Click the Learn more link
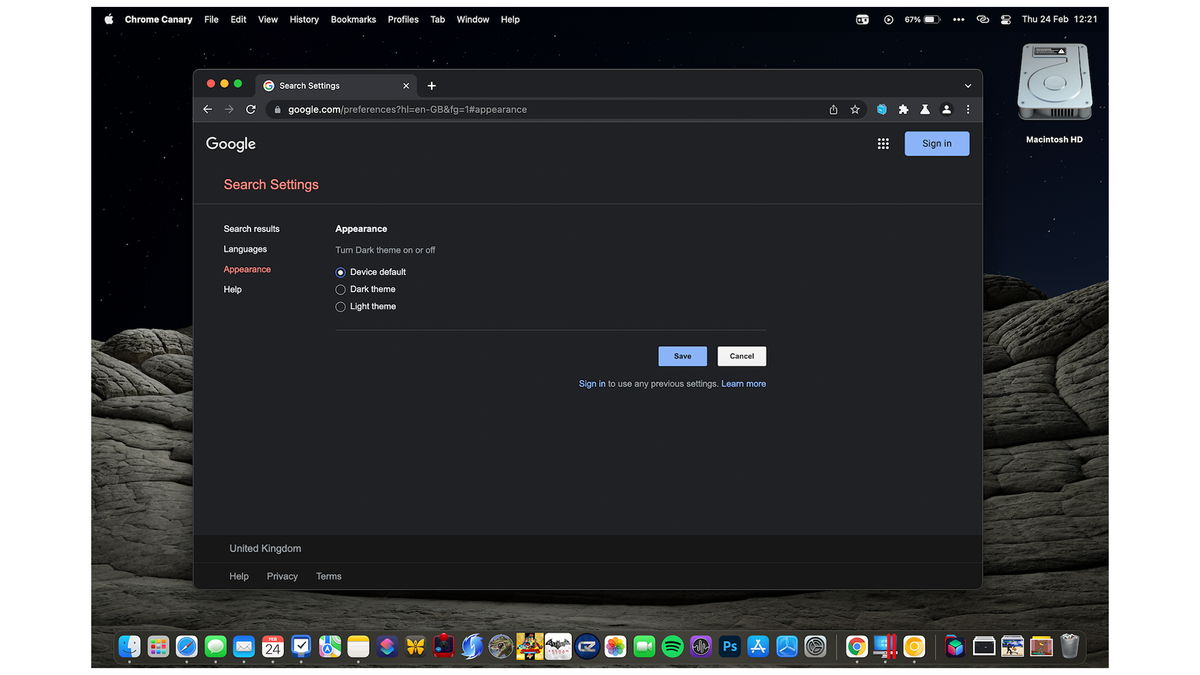This screenshot has height=675, width=1200. [743, 383]
